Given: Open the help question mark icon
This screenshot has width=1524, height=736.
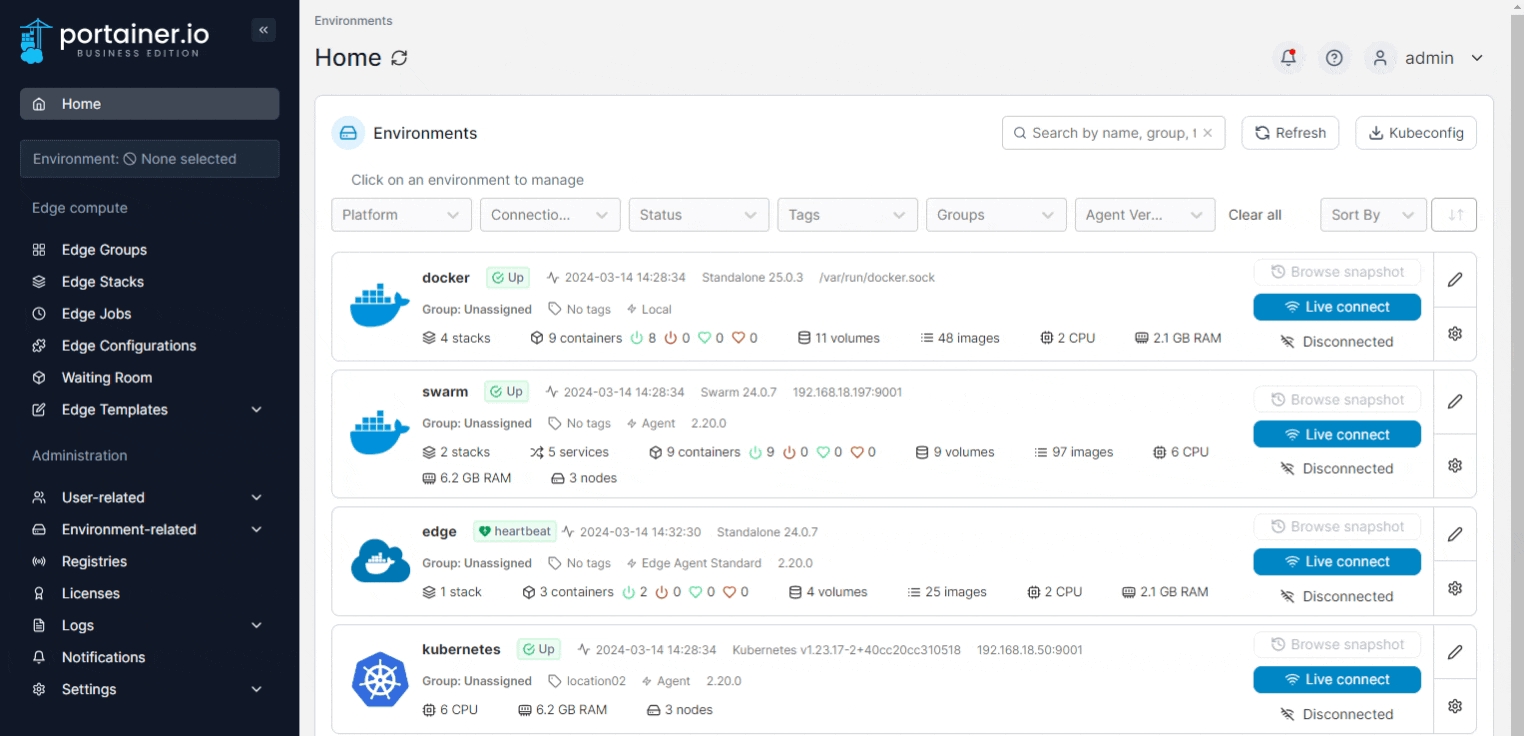Looking at the screenshot, I should click(x=1334, y=58).
